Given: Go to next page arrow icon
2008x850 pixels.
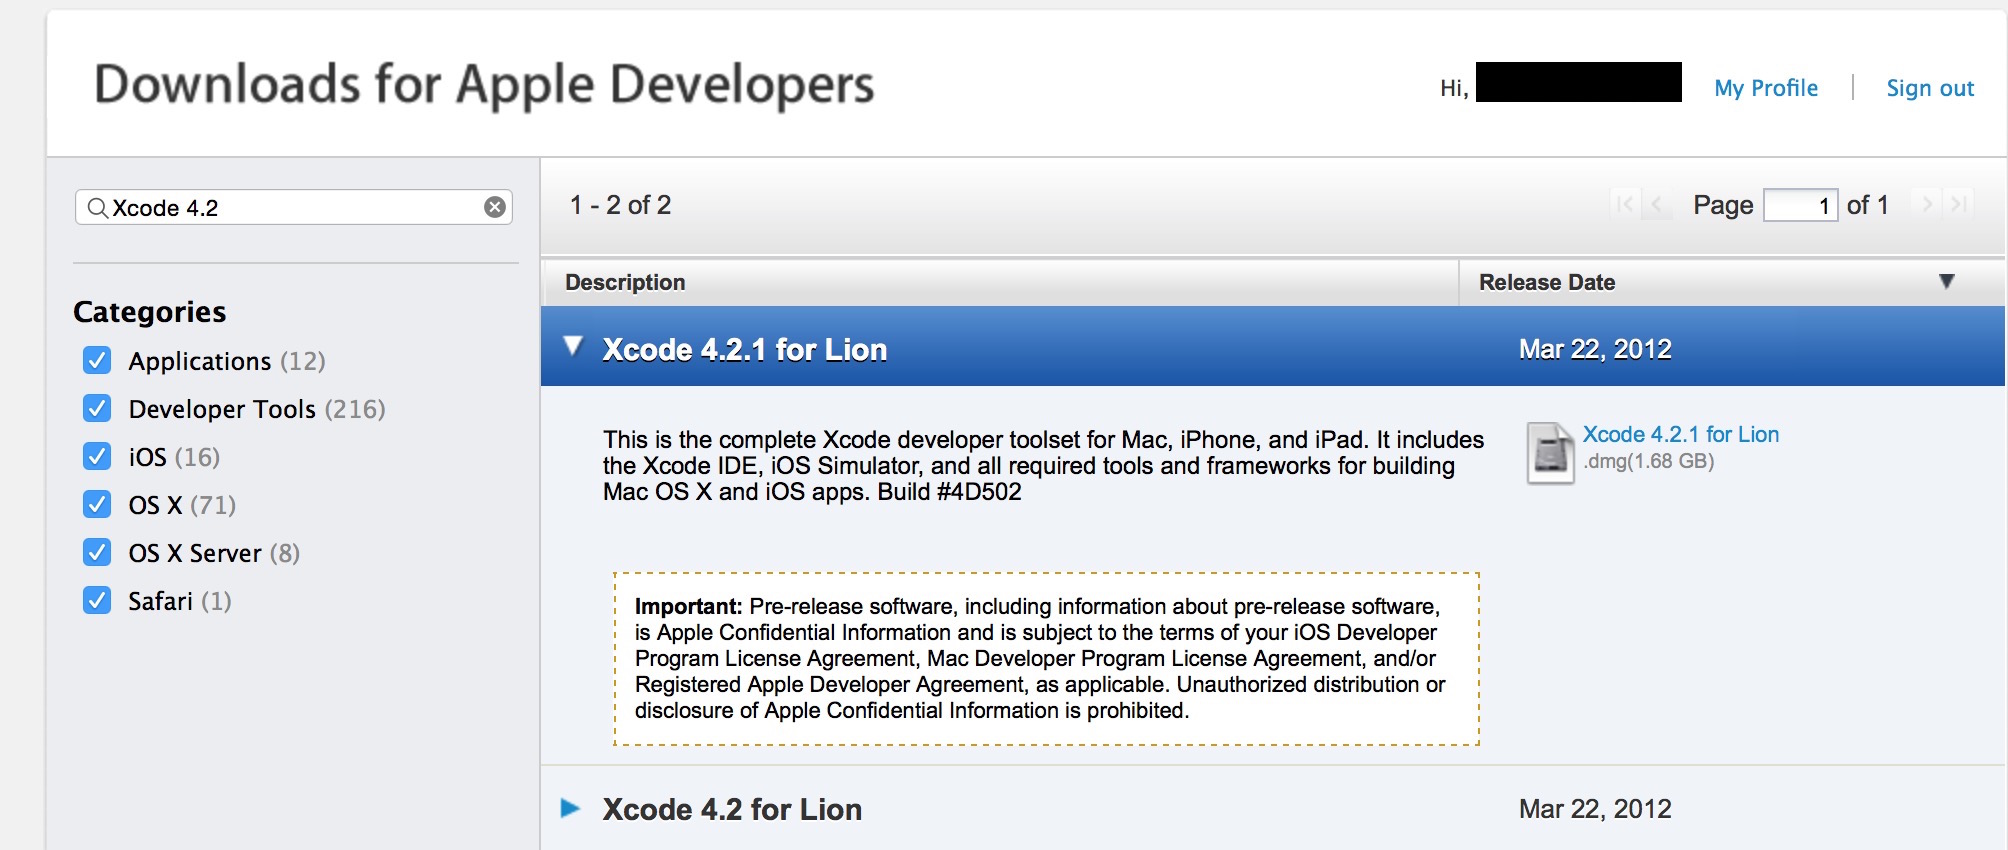Looking at the screenshot, I should click(x=1927, y=204).
